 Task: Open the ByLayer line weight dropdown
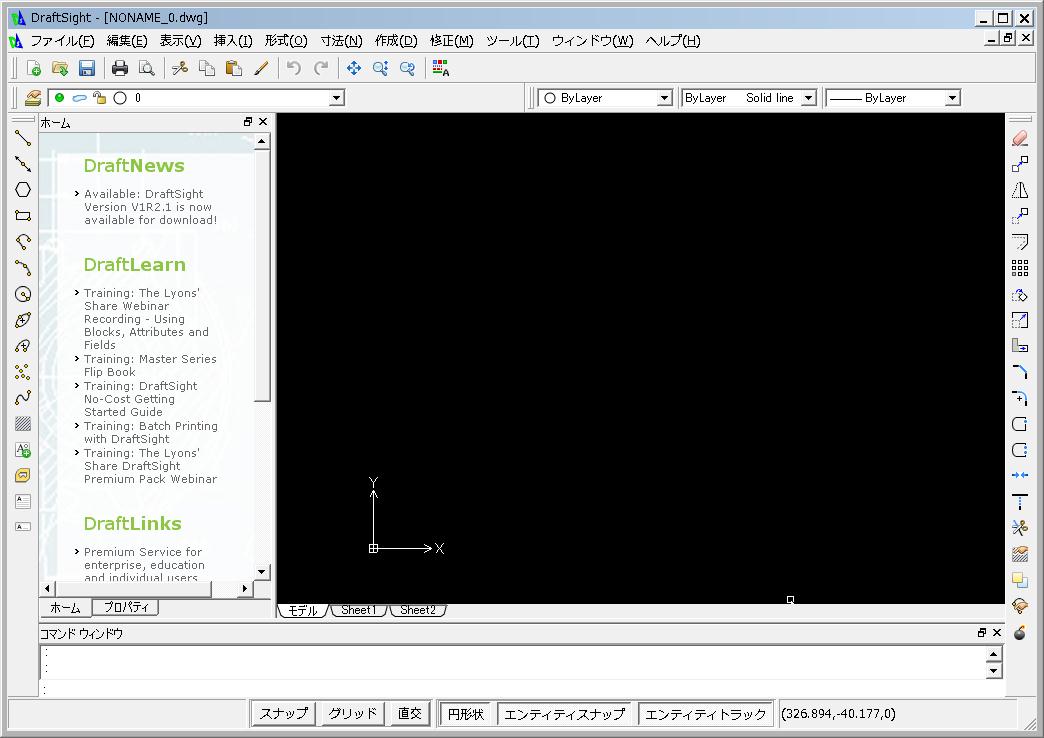pyautogui.click(x=952, y=98)
